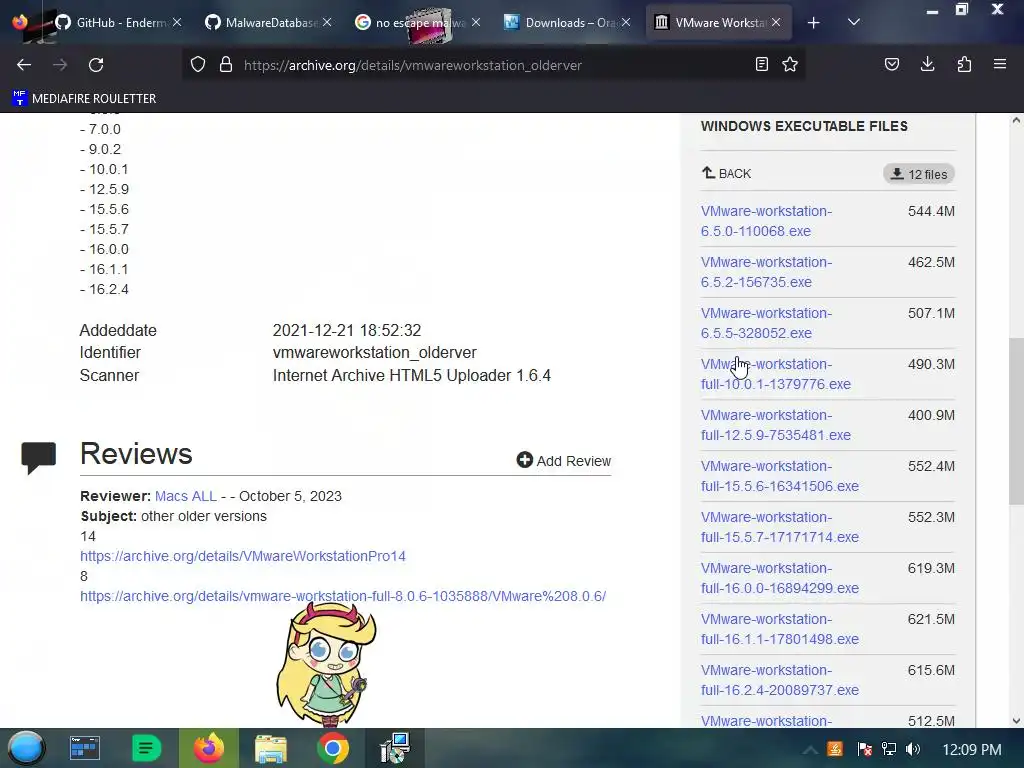Click the archive.org URL address field
Image resolution: width=1024 pixels, height=768 pixels.
pyautogui.click(x=496, y=65)
